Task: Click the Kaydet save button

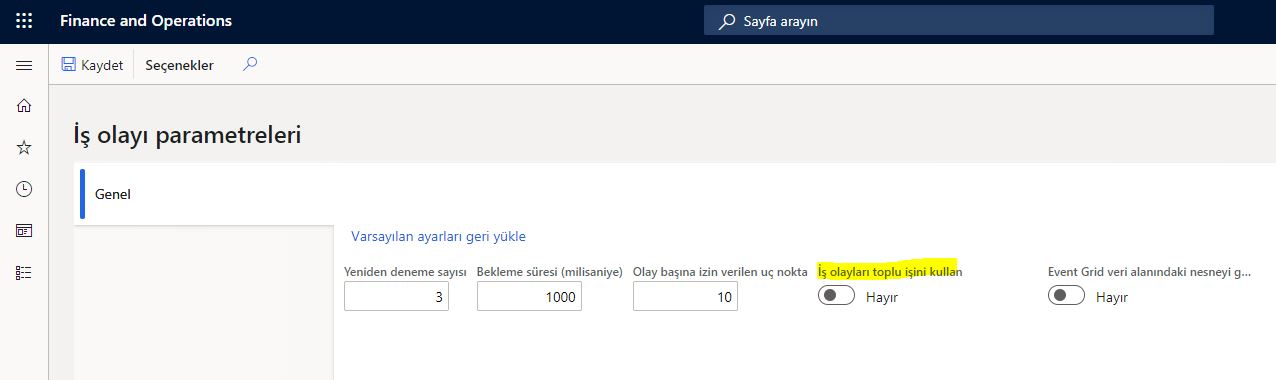Action: pos(92,65)
